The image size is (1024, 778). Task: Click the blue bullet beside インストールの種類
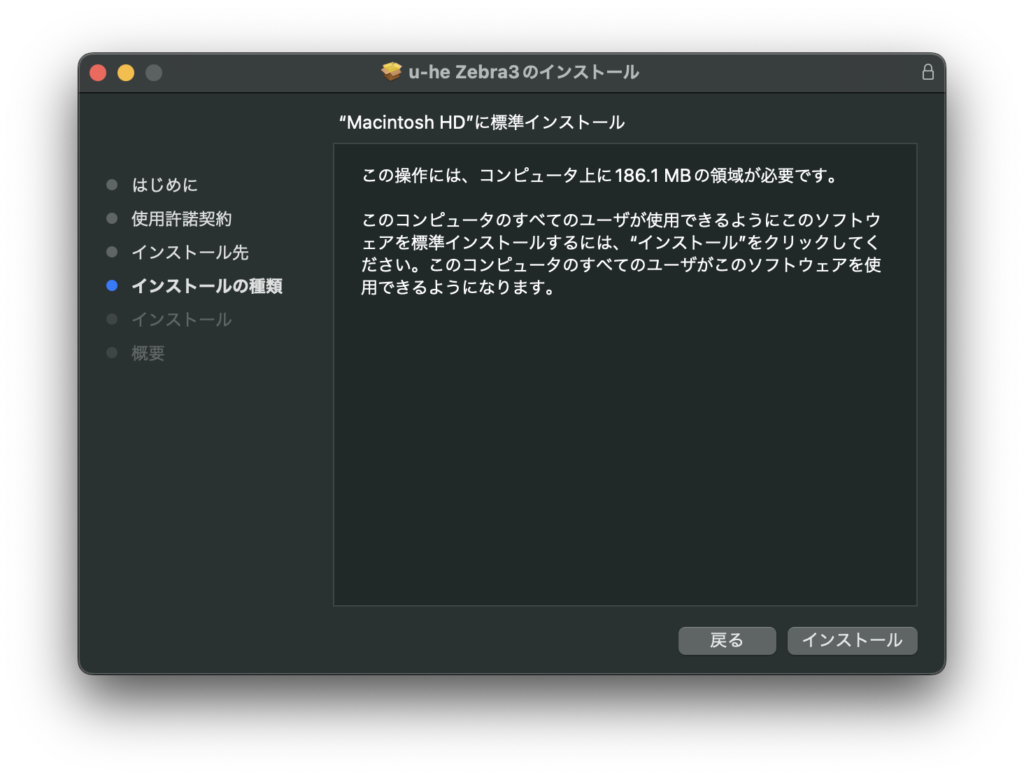[112, 286]
